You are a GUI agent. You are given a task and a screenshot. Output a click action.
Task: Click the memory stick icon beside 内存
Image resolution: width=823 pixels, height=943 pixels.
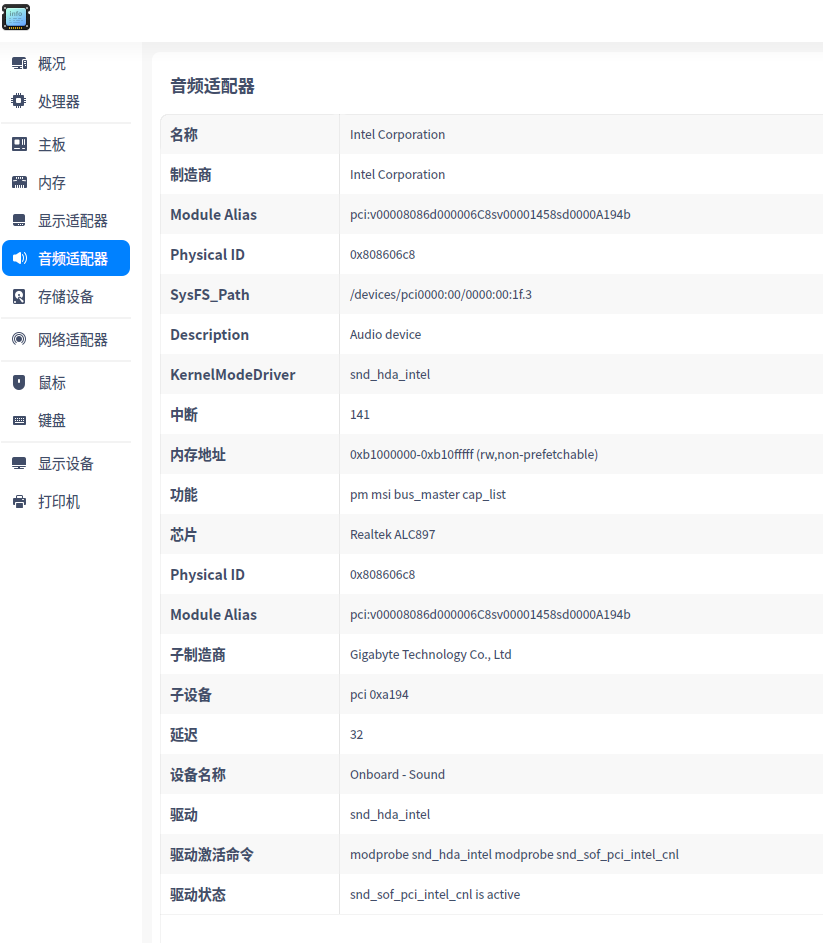click(19, 182)
